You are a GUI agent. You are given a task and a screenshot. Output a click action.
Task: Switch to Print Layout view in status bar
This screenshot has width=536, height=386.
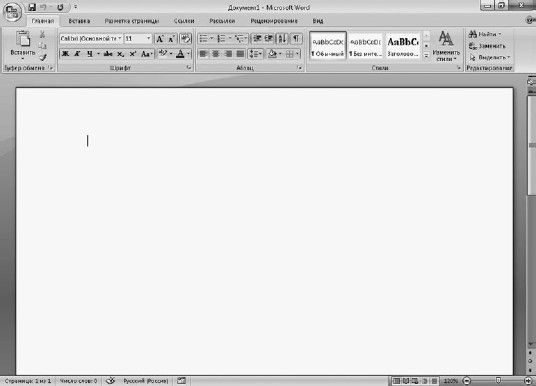pos(396,381)
